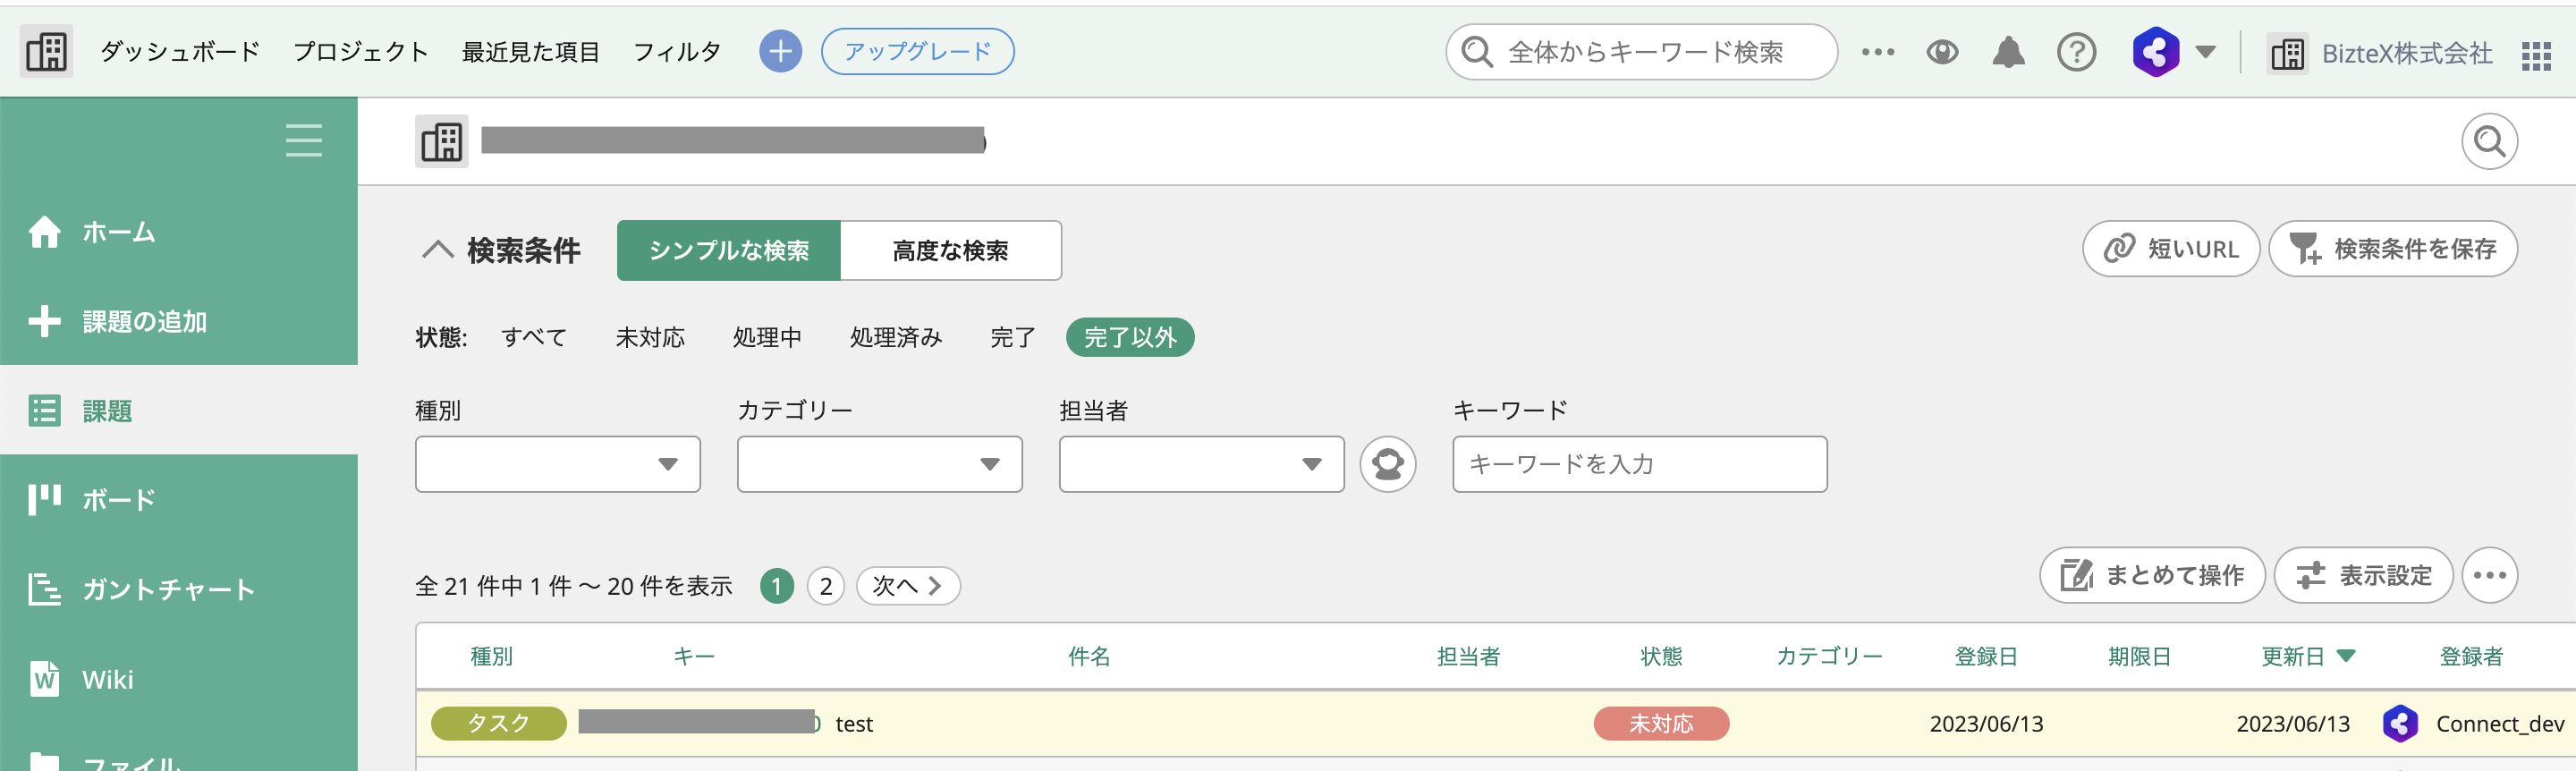Open project search magnifier icon
The height and width of the screenshot is (771, 2576).
click(2489, 141)
